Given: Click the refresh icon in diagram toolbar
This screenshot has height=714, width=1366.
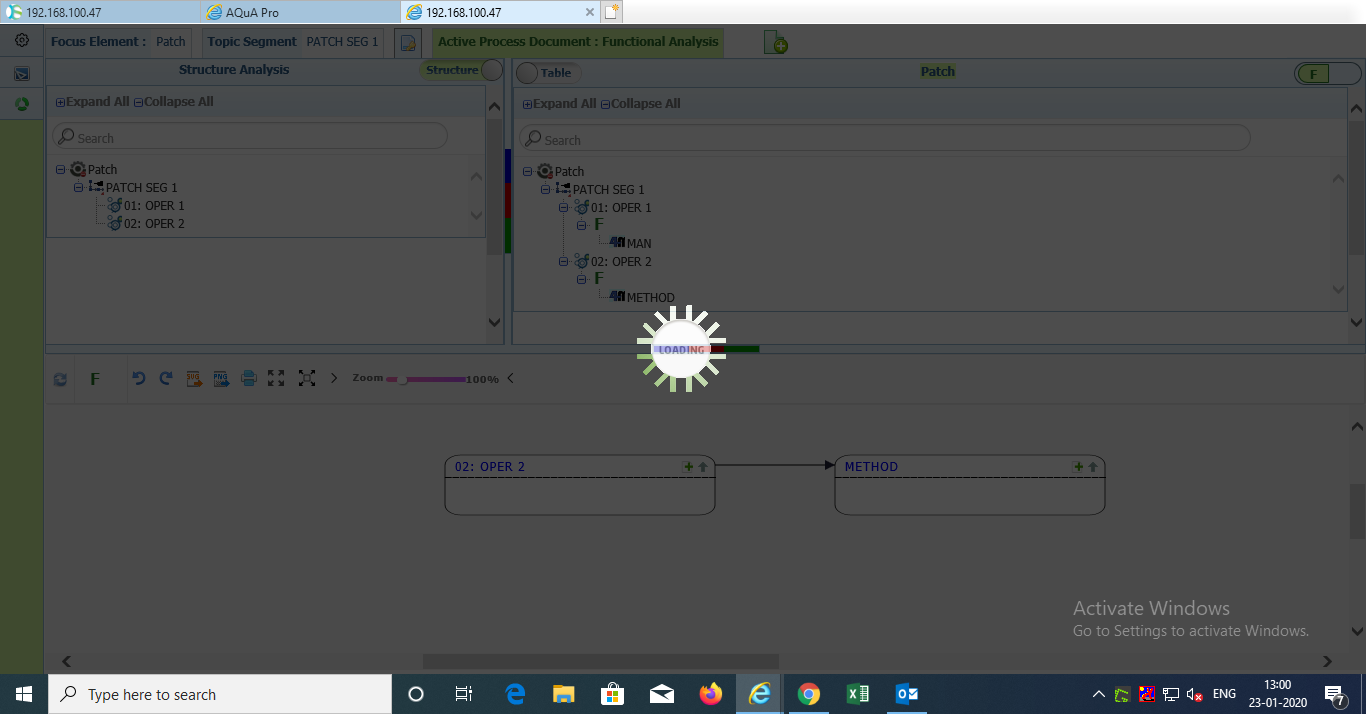Looking at the screenshot, I should 60,379.
